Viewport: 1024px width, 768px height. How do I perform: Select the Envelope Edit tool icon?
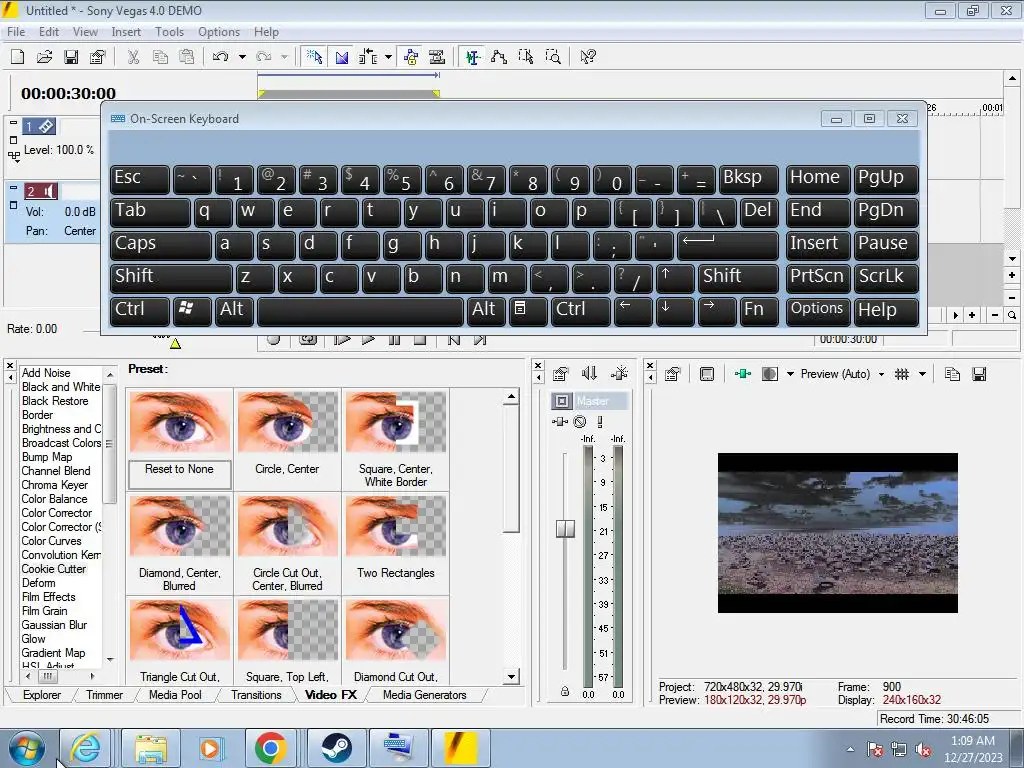[499, 57]
